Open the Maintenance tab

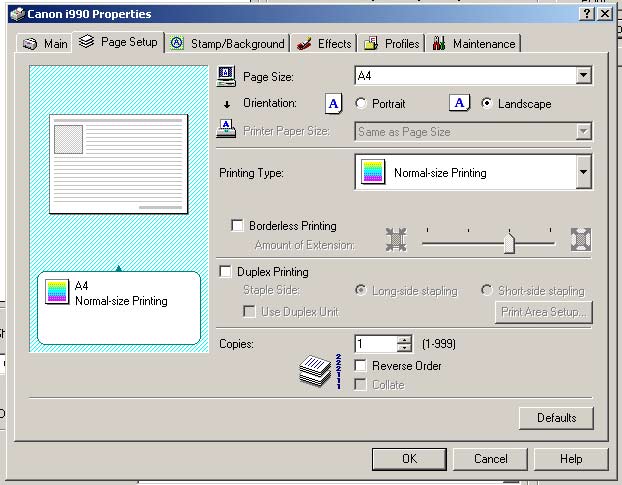point(474,43)
